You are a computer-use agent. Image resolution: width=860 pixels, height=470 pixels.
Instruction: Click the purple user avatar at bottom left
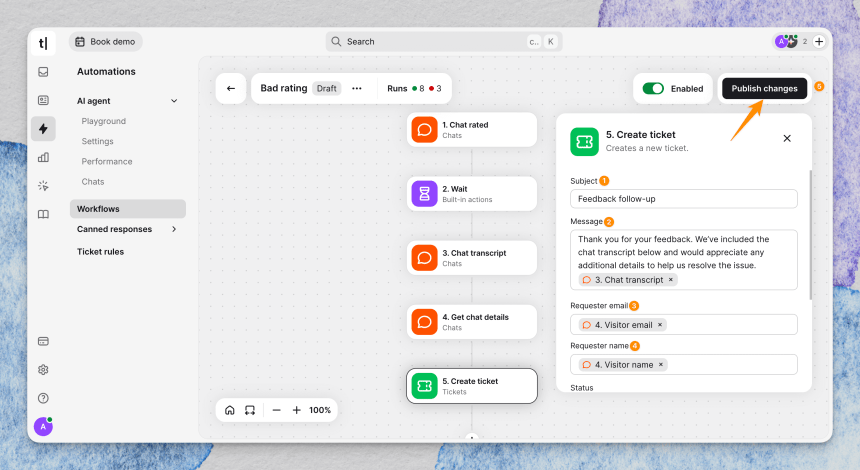click(43, 426)
